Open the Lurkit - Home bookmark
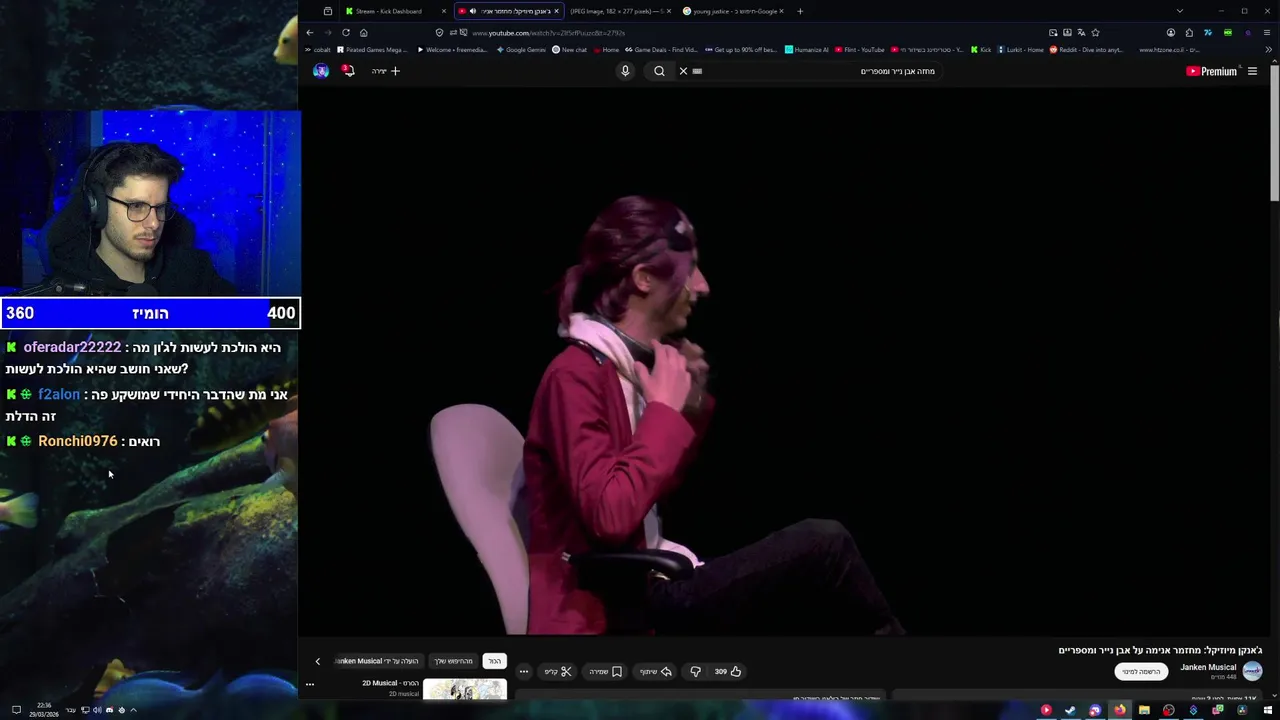The height and width of the screenshot is (720, 1280). (x=1021, y=50)
